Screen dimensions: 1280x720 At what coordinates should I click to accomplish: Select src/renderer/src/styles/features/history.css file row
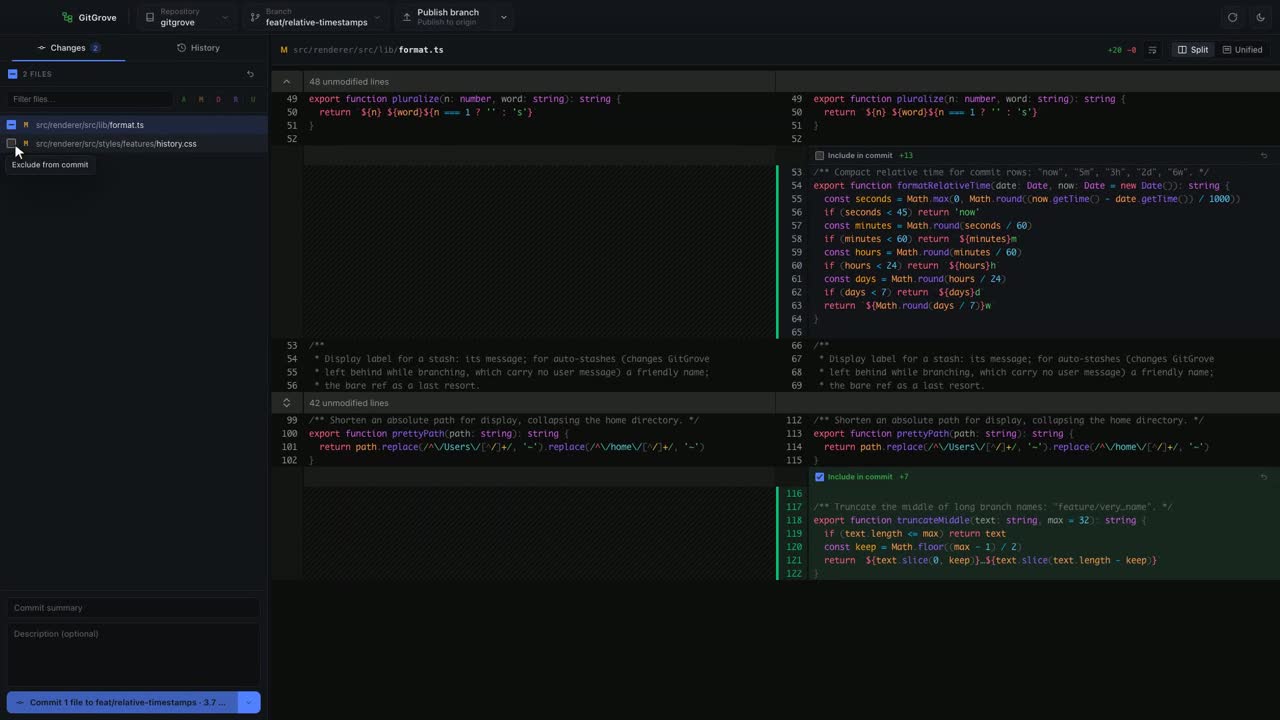tap(134, 143)
